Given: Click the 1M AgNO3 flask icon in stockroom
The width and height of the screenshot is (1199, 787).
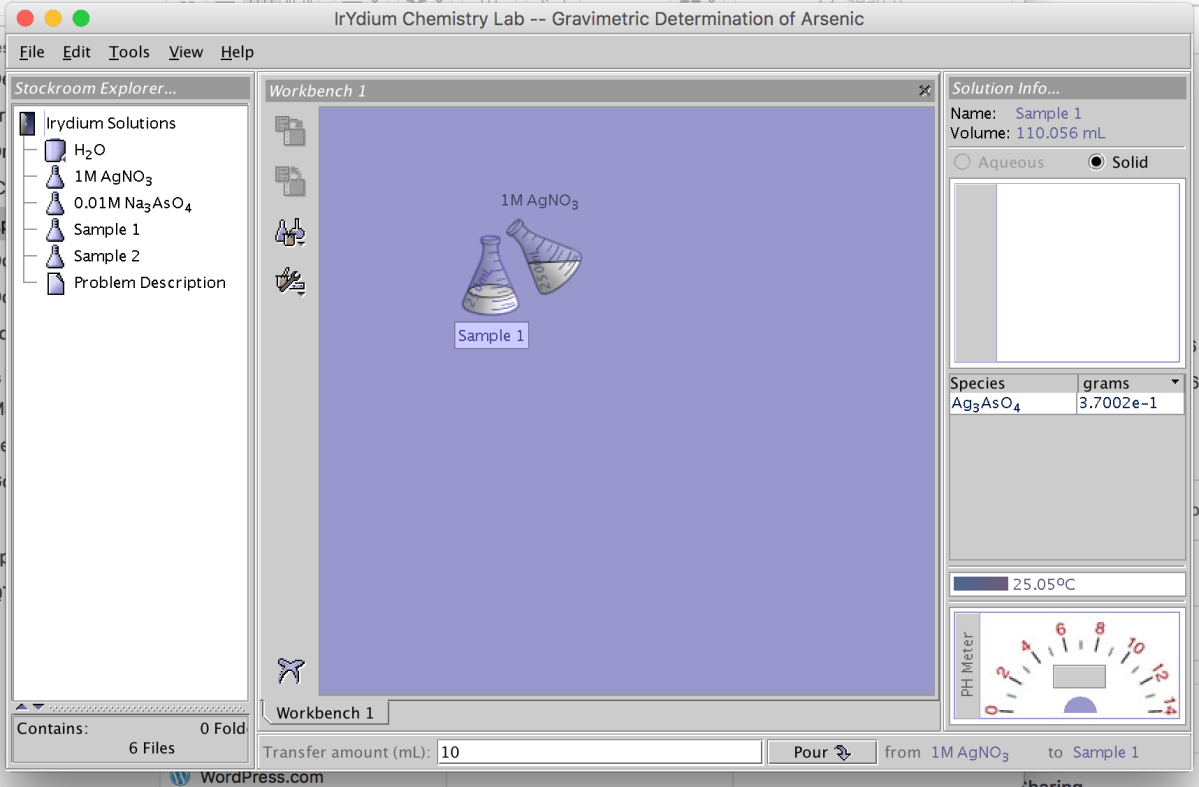Looking at the screenshot, I should tap(55, 177).
